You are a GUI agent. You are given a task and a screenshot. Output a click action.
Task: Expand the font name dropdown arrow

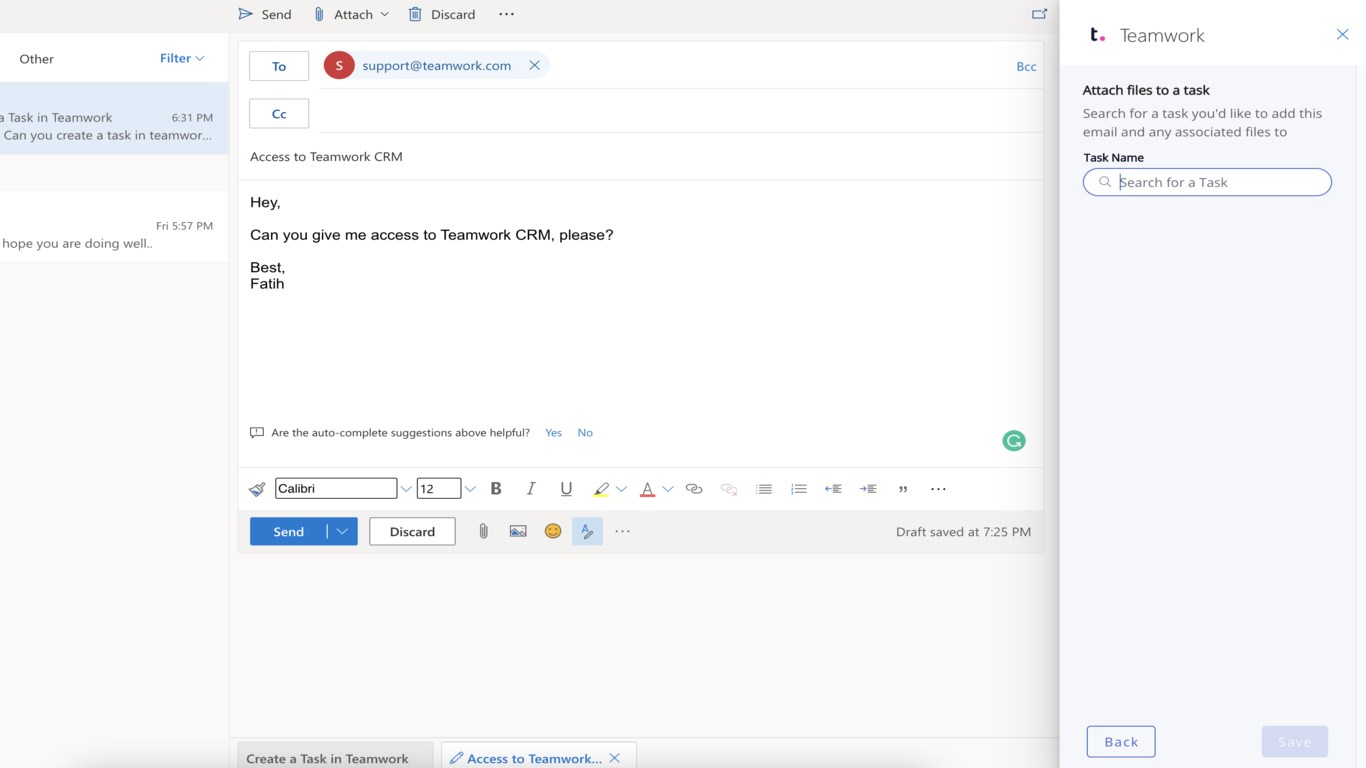click(406, 489)
